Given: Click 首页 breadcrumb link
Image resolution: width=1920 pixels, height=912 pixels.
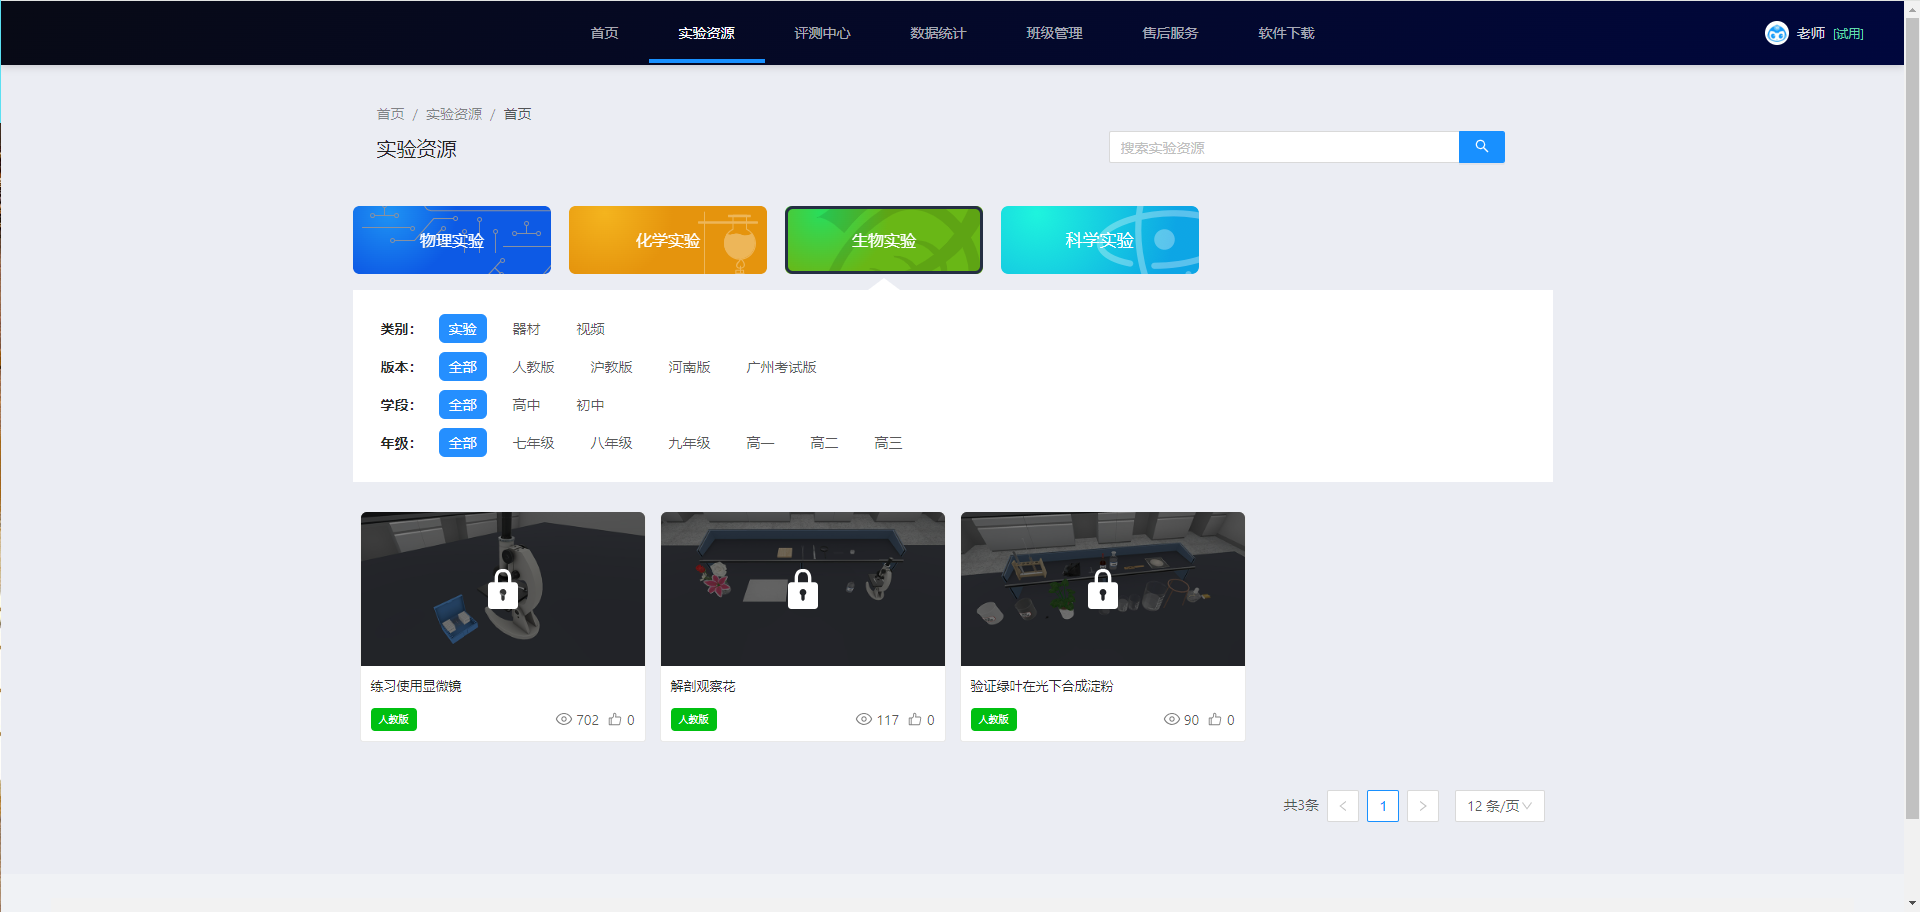Looking at the screenshot, I should [x=390, y=114].
